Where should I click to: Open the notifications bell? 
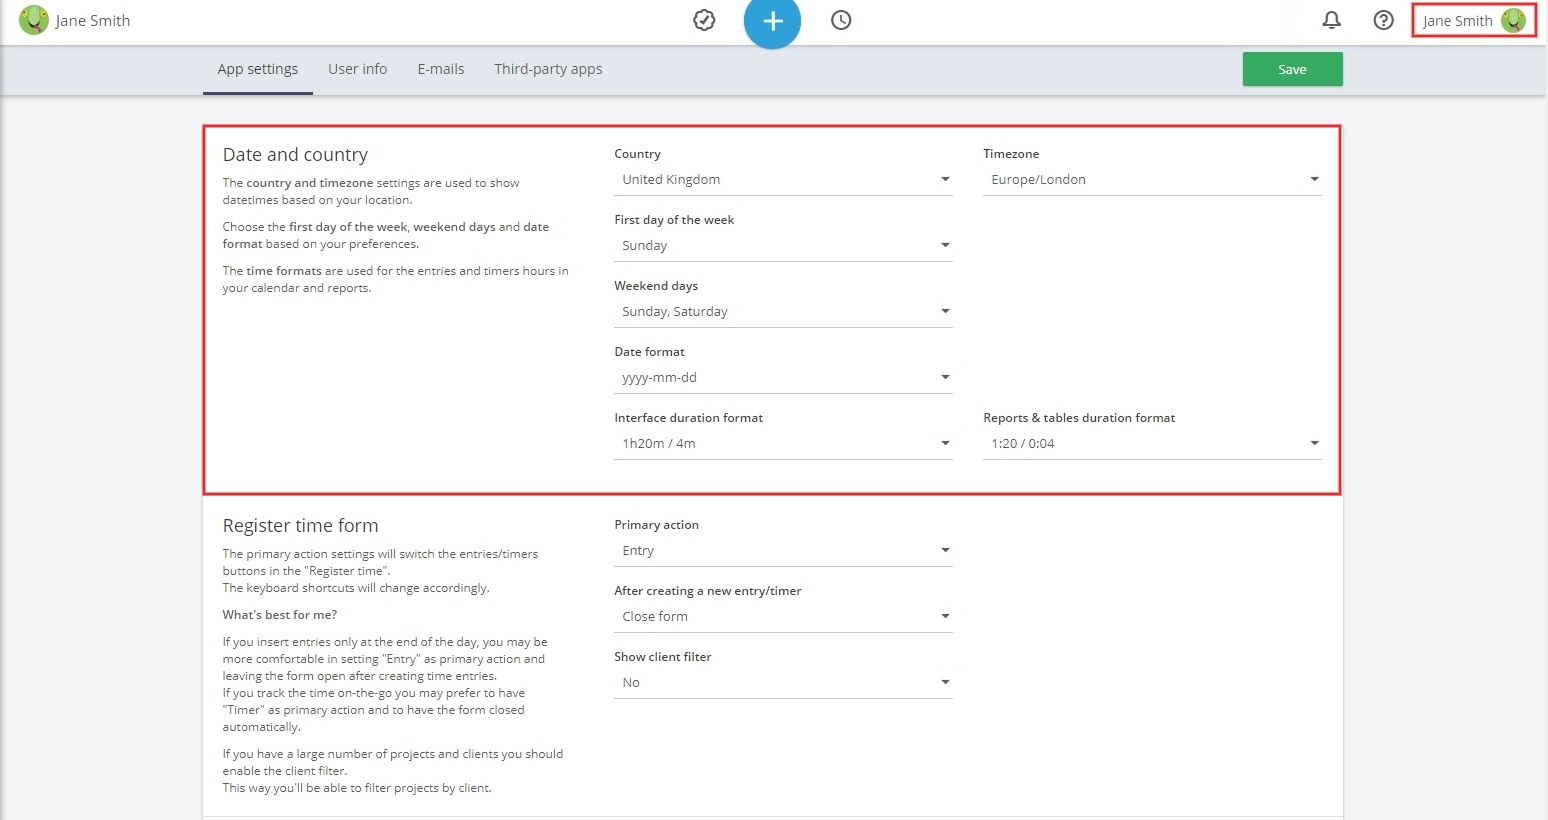[1331, 20]
